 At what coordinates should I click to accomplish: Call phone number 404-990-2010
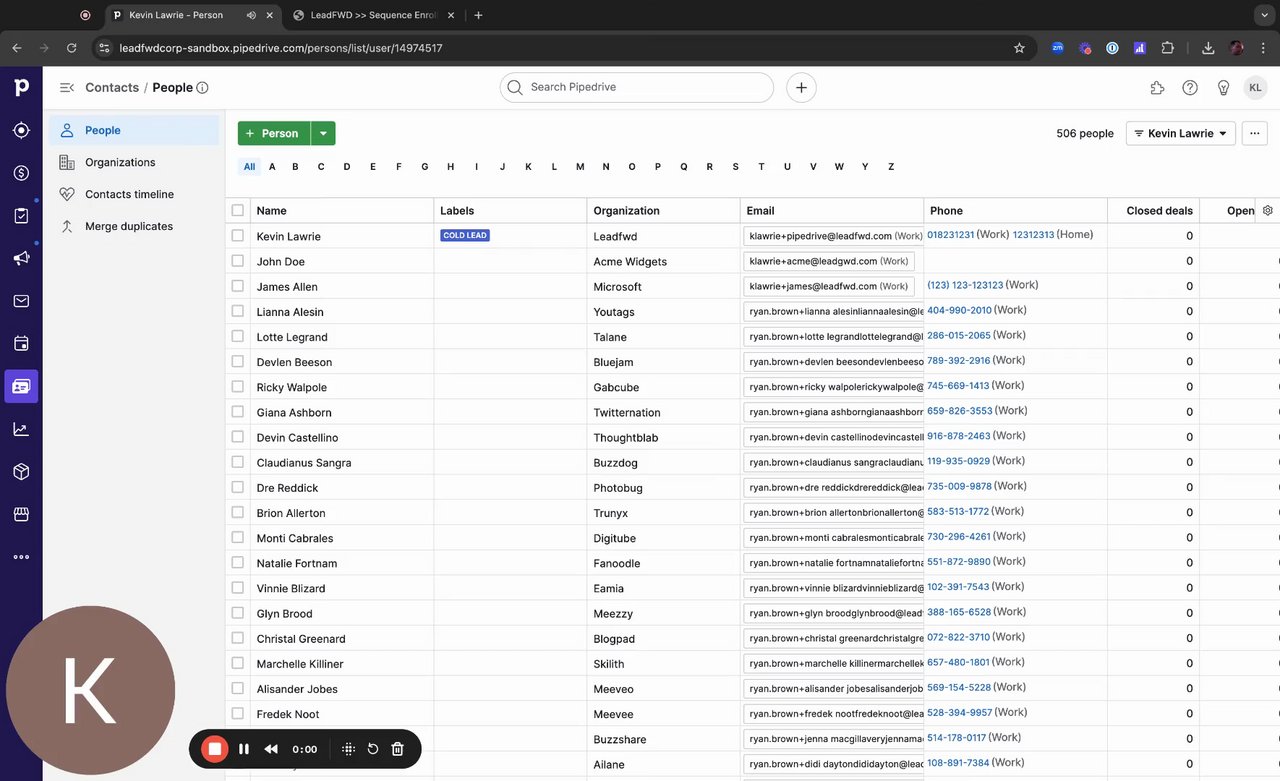click(959, 310)
